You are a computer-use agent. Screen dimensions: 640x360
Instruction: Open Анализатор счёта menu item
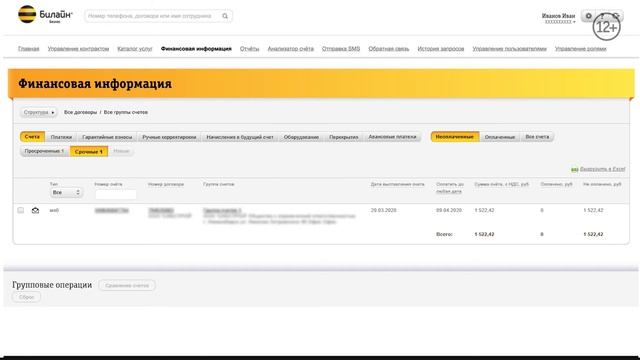[291, 49]
